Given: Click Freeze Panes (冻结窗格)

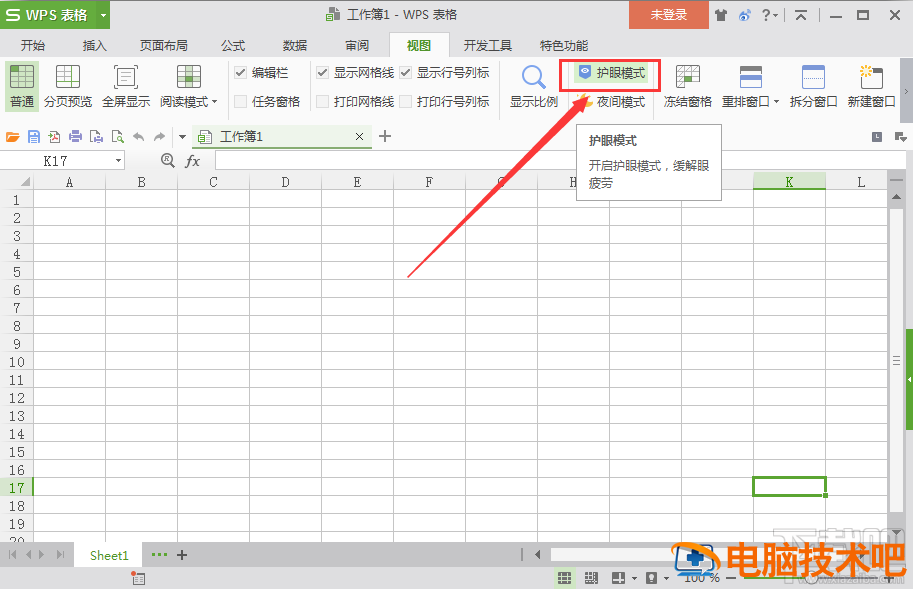Looking at the screenshot, I should [x=688, y=86].
